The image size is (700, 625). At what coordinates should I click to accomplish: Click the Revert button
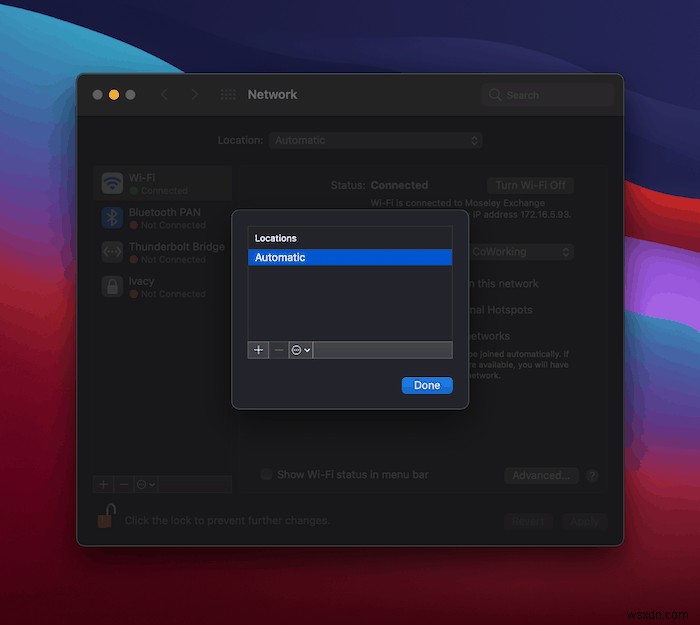click(x=528, y=521)
